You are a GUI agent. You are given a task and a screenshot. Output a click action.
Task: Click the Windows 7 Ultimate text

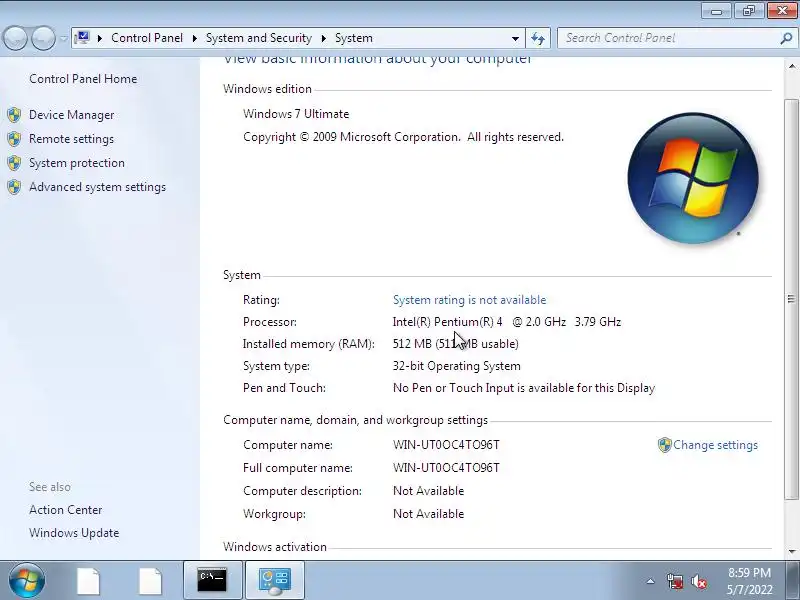pyautogui.click(x=296, y=114)
